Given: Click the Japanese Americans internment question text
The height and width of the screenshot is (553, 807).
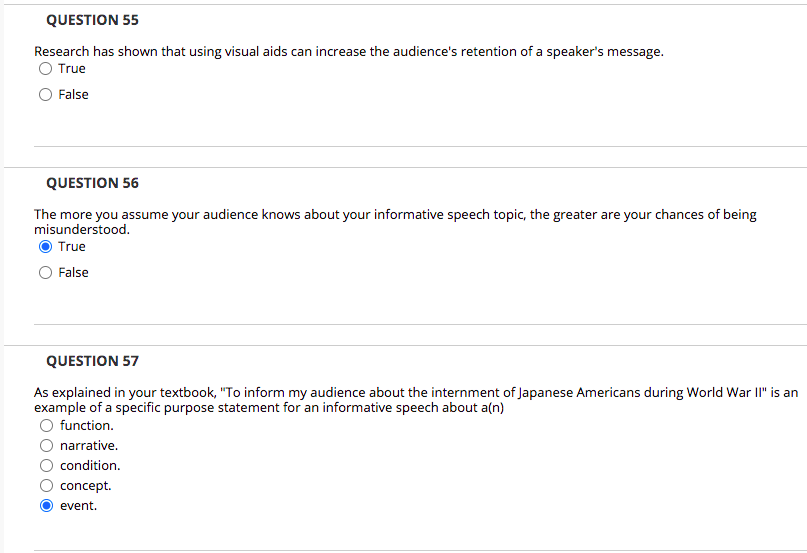Looking at the screenshot, I should (x=415, y=399).
